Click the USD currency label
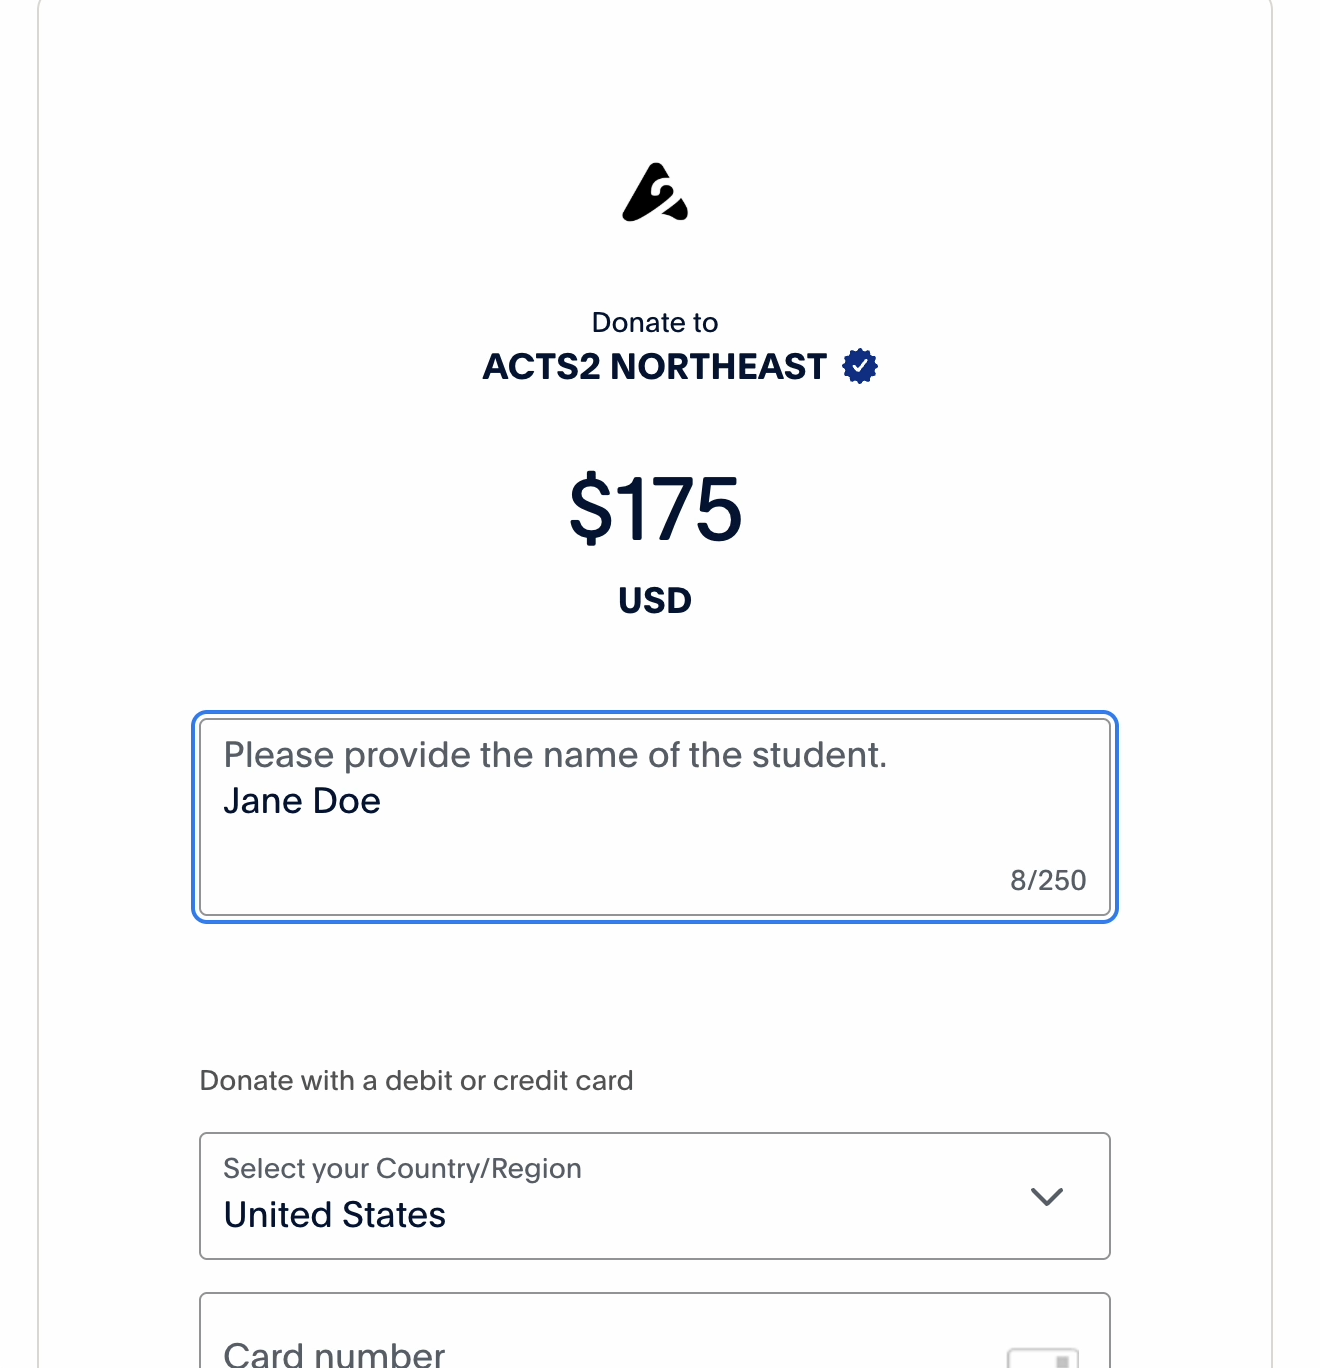The width and height of the screenshot is (1320, 1368). pyautogui.click(x=655, y=601)
